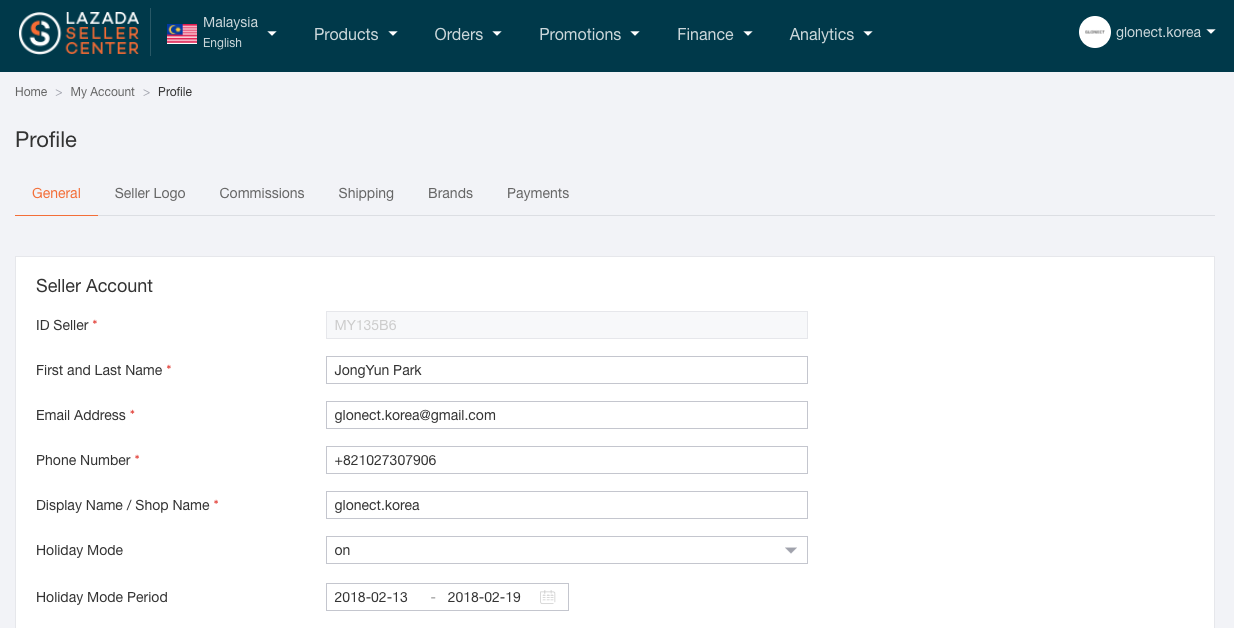Open the Finance menu

coord(715,34)
